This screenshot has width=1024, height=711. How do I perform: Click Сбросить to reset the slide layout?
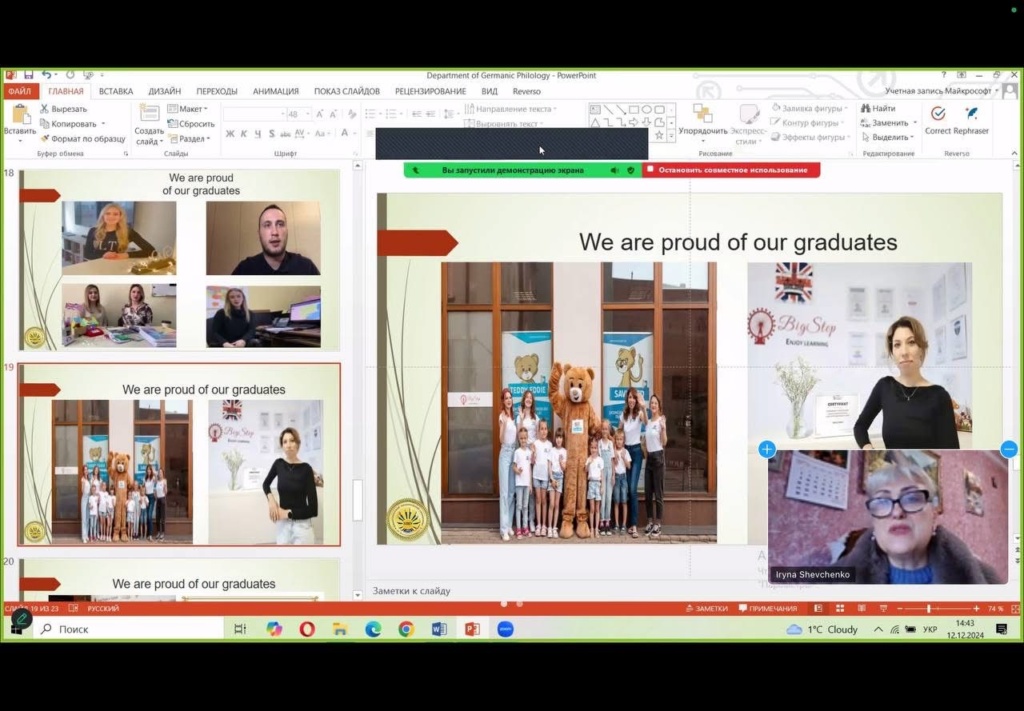pos(191,123)
